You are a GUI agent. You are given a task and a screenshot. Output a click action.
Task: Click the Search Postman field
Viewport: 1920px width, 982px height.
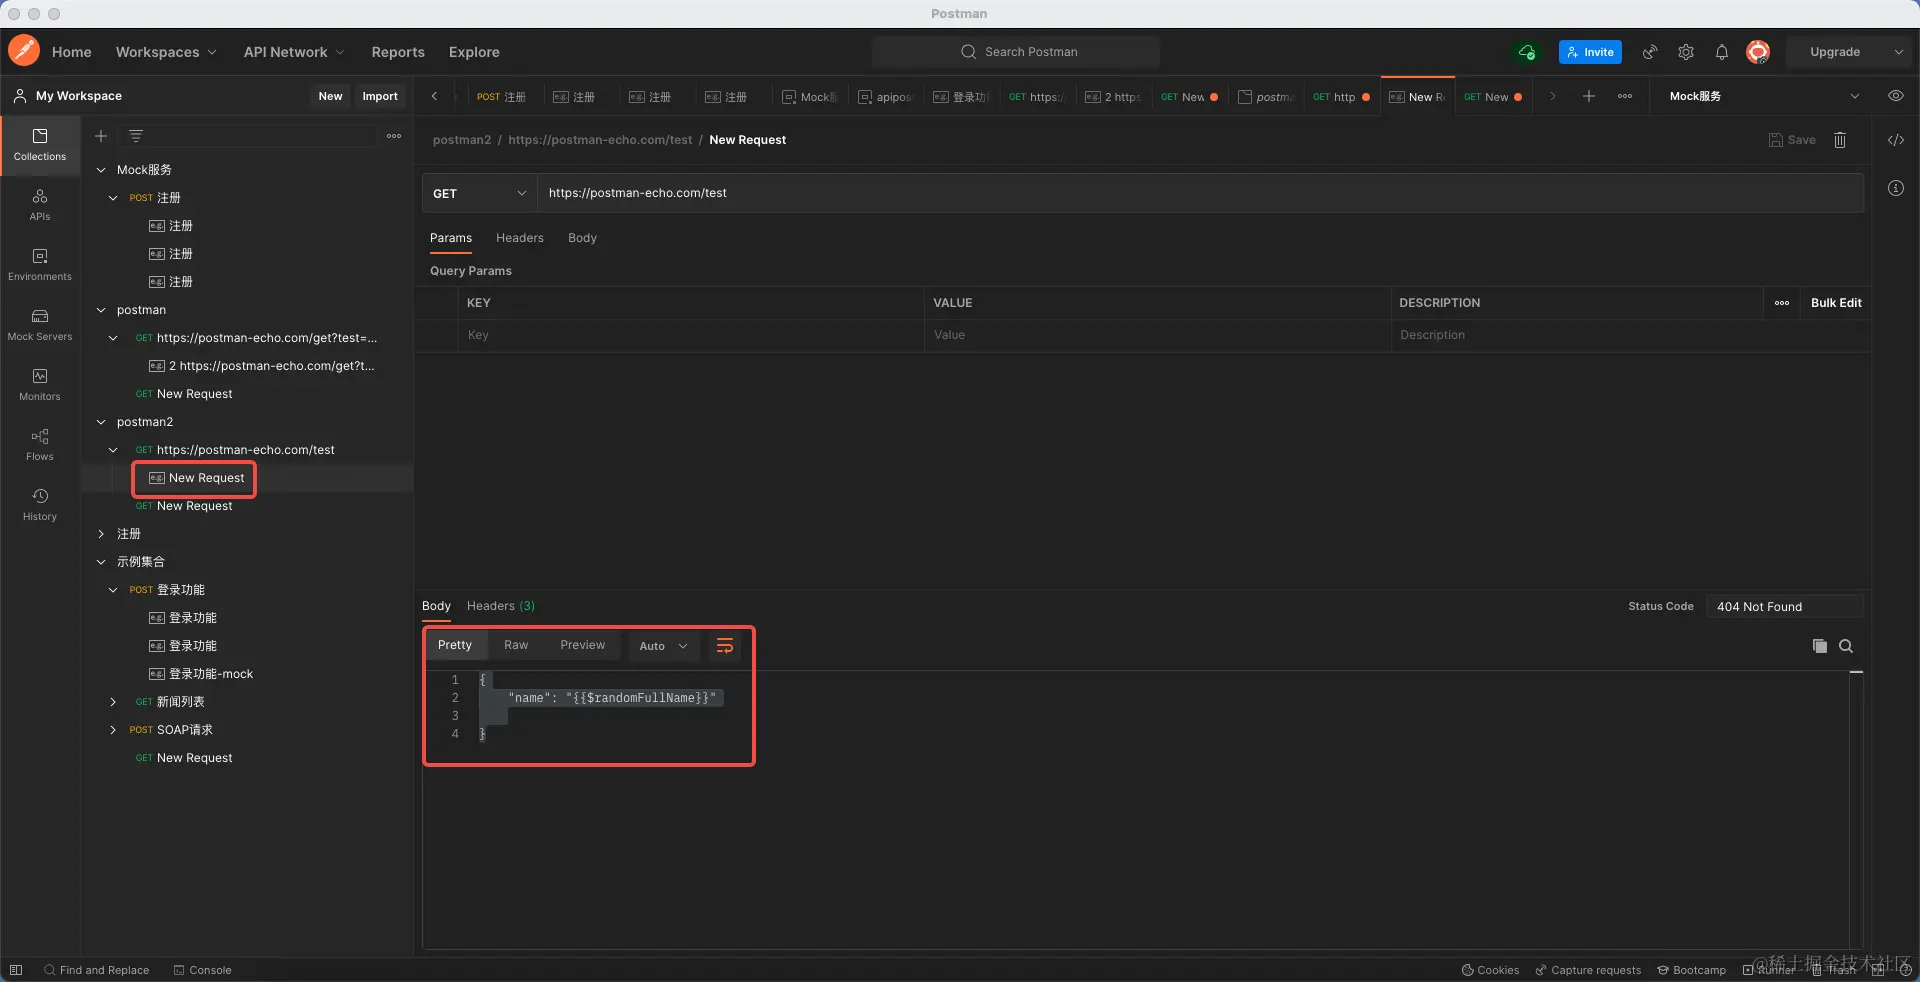(1016, 52)
